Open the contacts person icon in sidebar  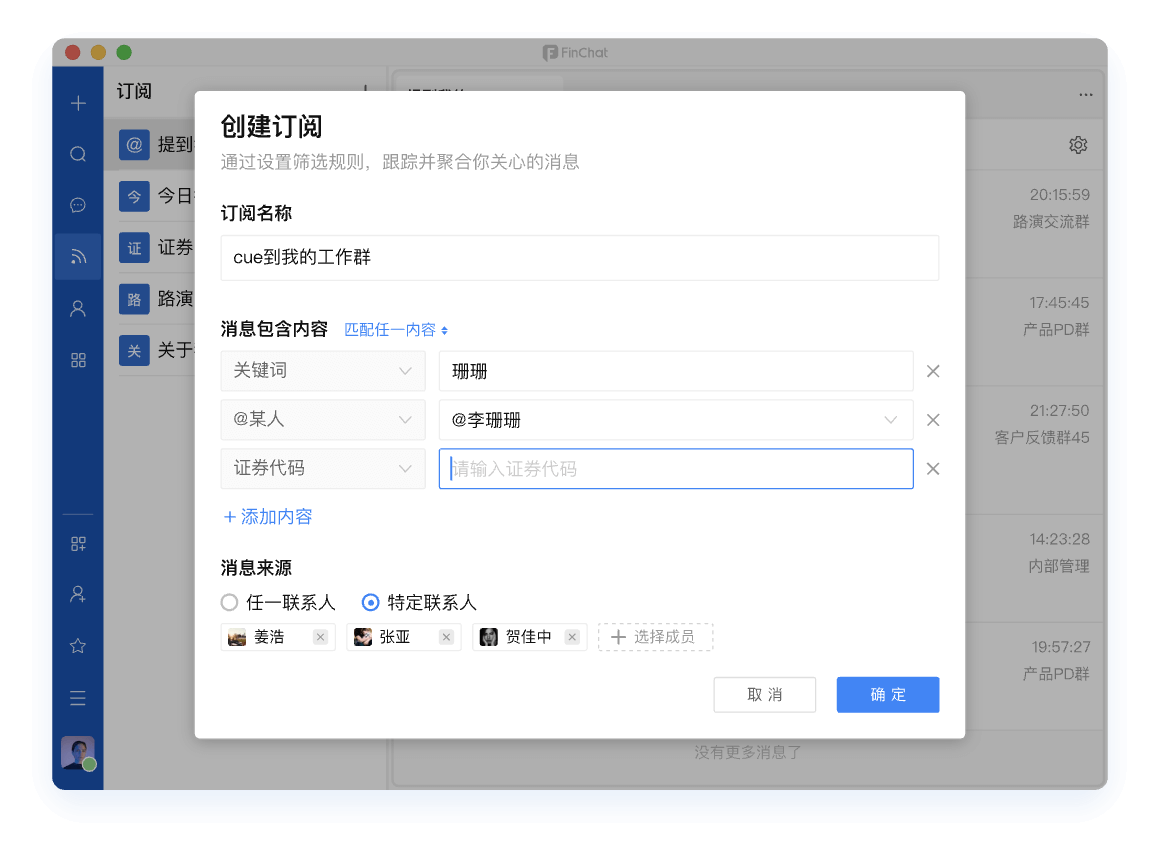(x=78, y=309)
